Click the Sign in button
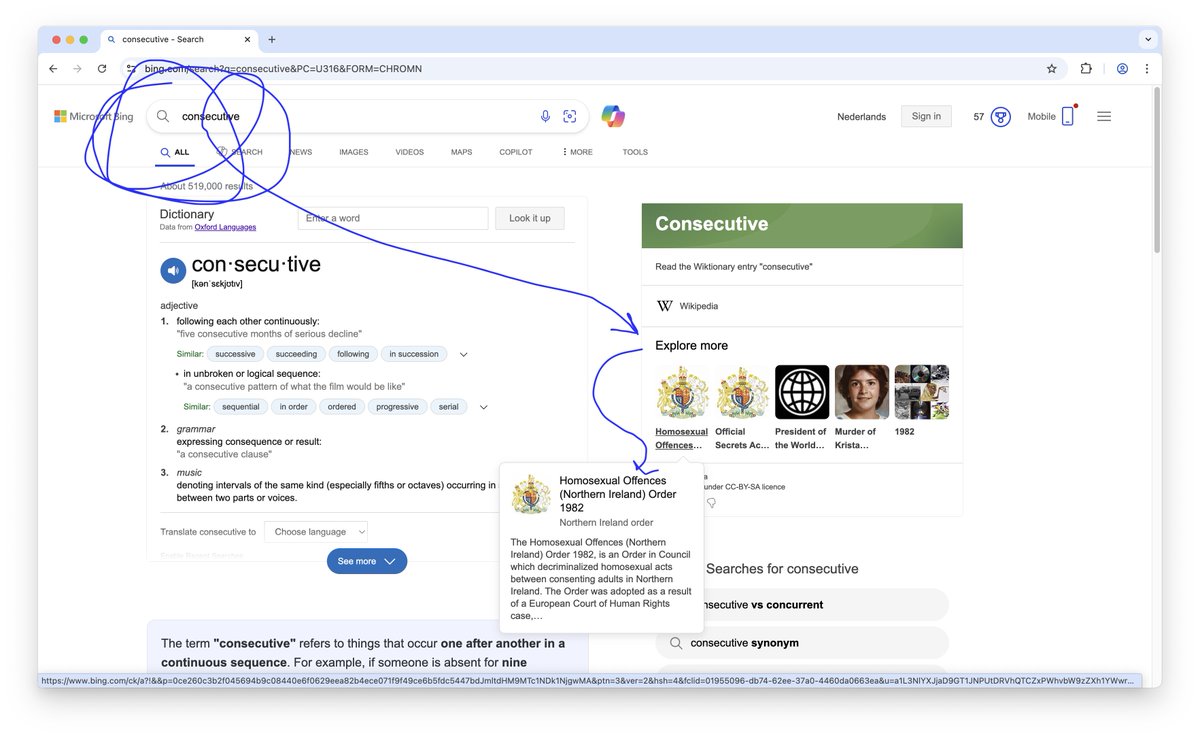Image resolution: width=1200 pixels, height=738 pixels. pos(925,116)
